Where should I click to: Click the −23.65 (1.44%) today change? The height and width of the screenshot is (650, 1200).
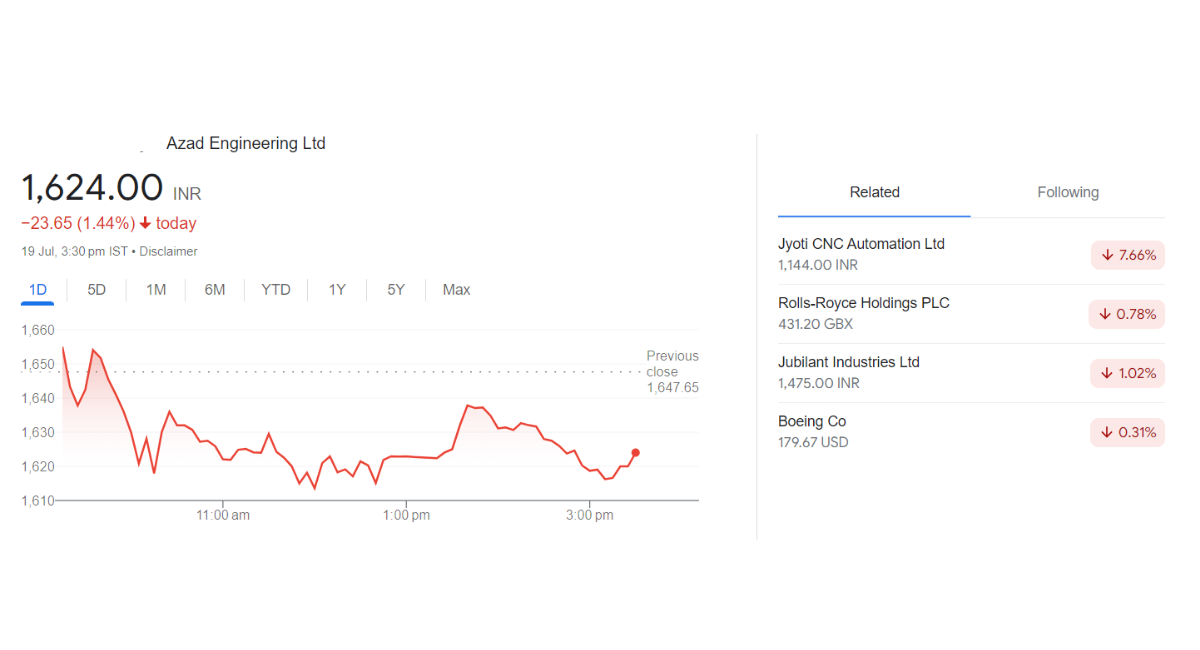coord(109,223)
